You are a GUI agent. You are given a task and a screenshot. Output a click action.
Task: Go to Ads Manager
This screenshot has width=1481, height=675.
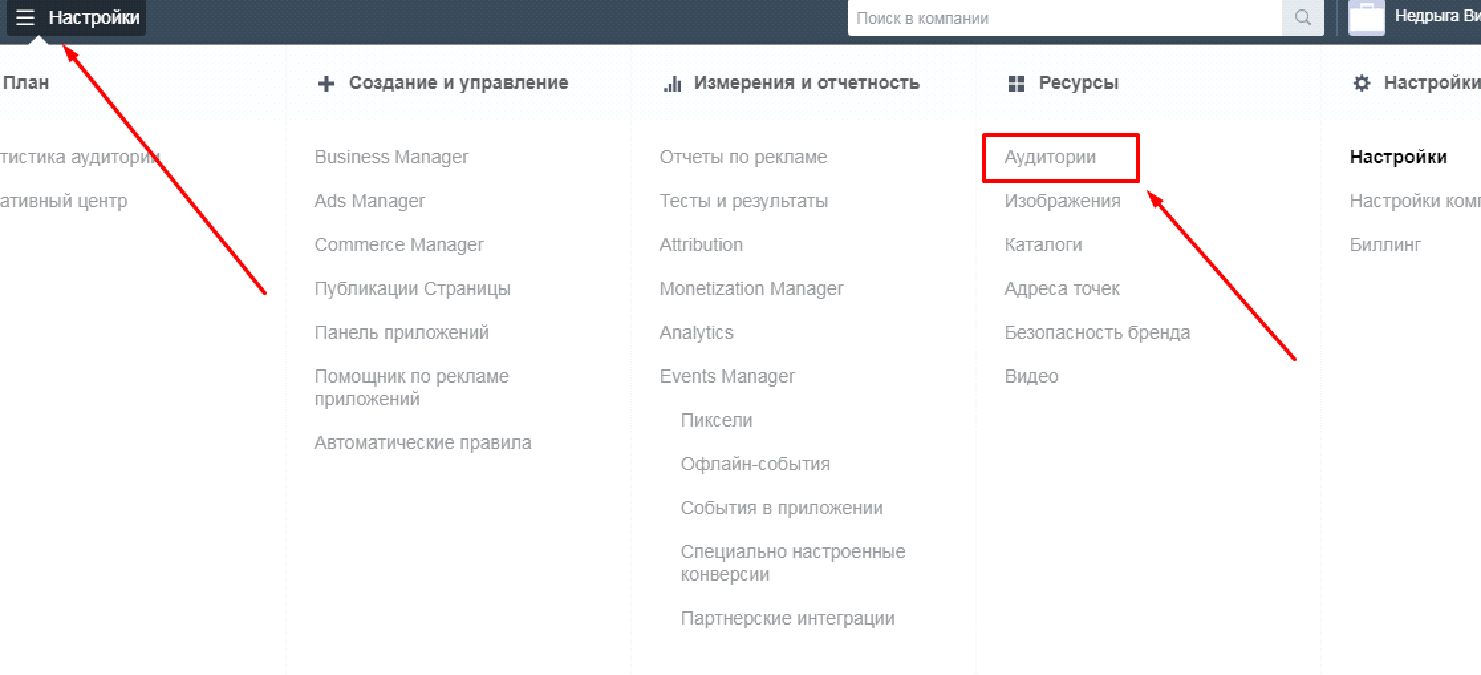pos(369,201)
